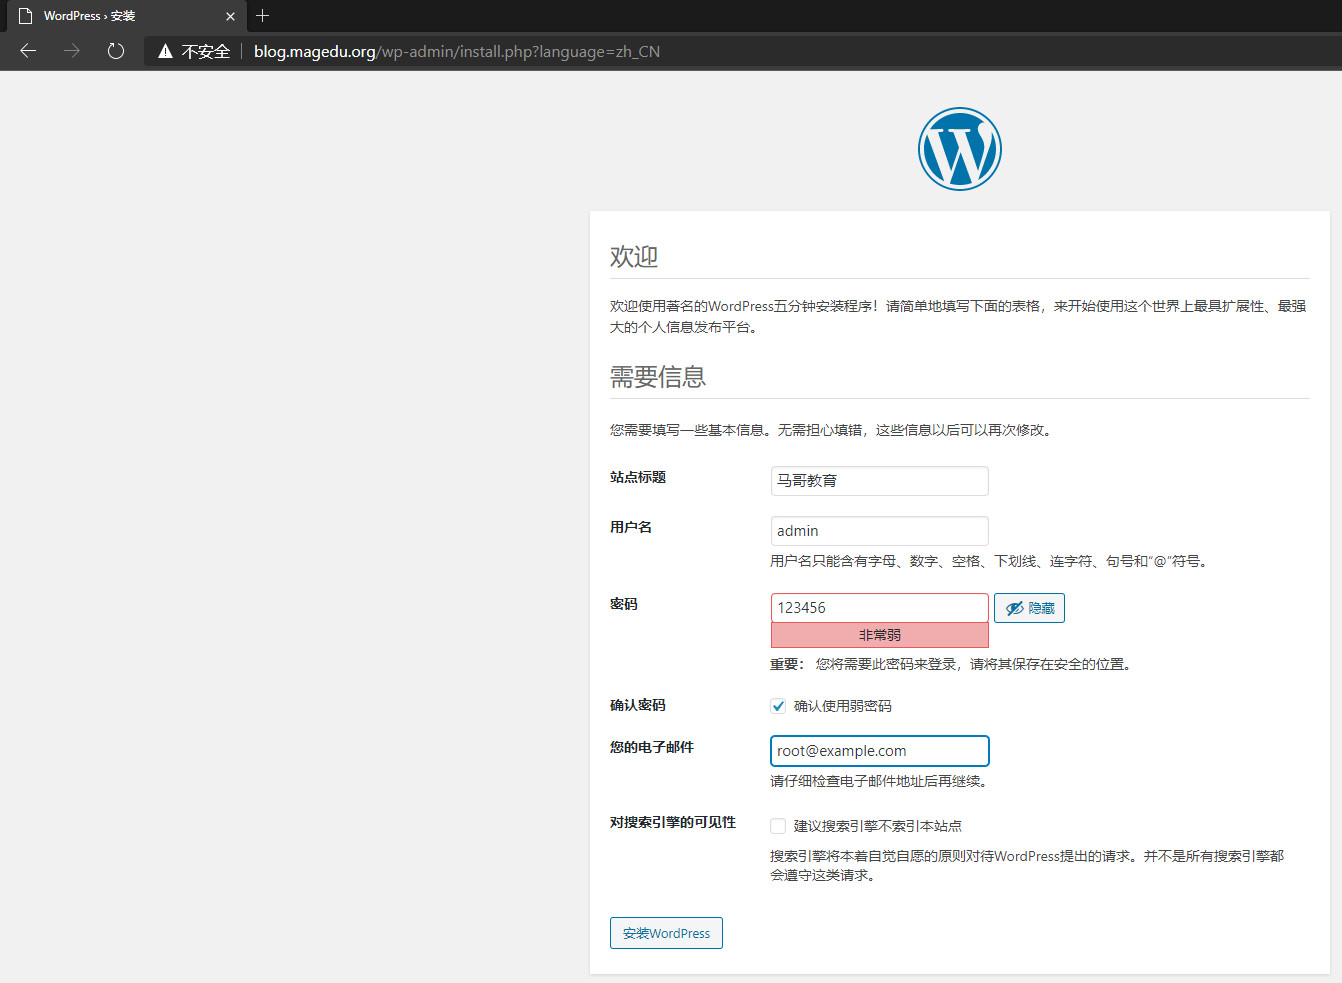The height and width of the screenshot is (983, 1342).
Task: Click the address bar URL
Action: tap(457, 51)
